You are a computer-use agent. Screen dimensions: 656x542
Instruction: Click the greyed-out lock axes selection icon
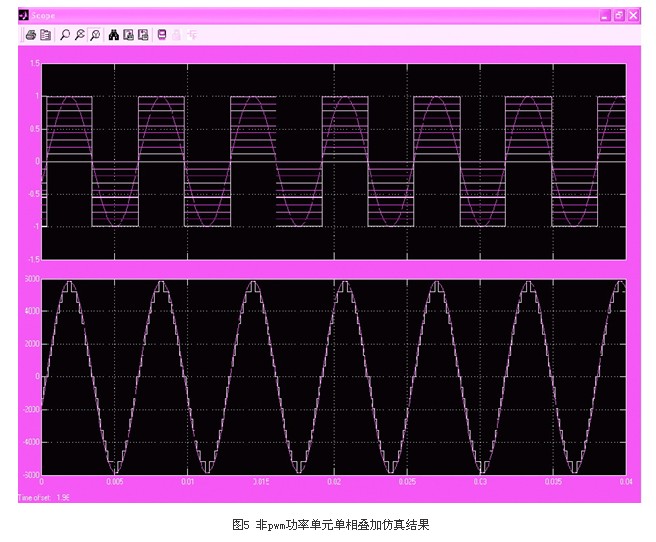177,35
